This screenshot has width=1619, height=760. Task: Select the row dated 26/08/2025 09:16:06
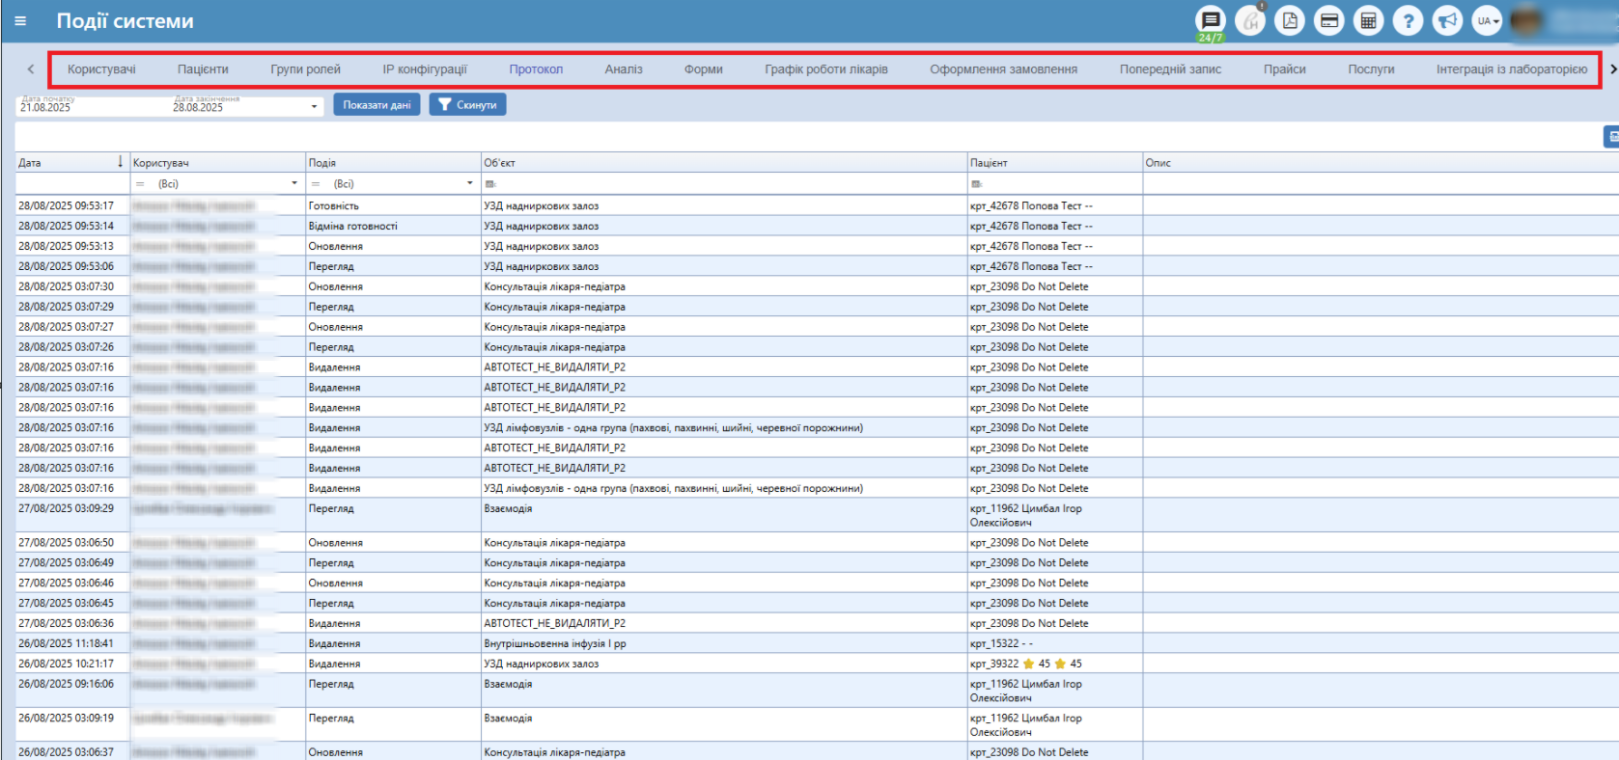point(817,690)
